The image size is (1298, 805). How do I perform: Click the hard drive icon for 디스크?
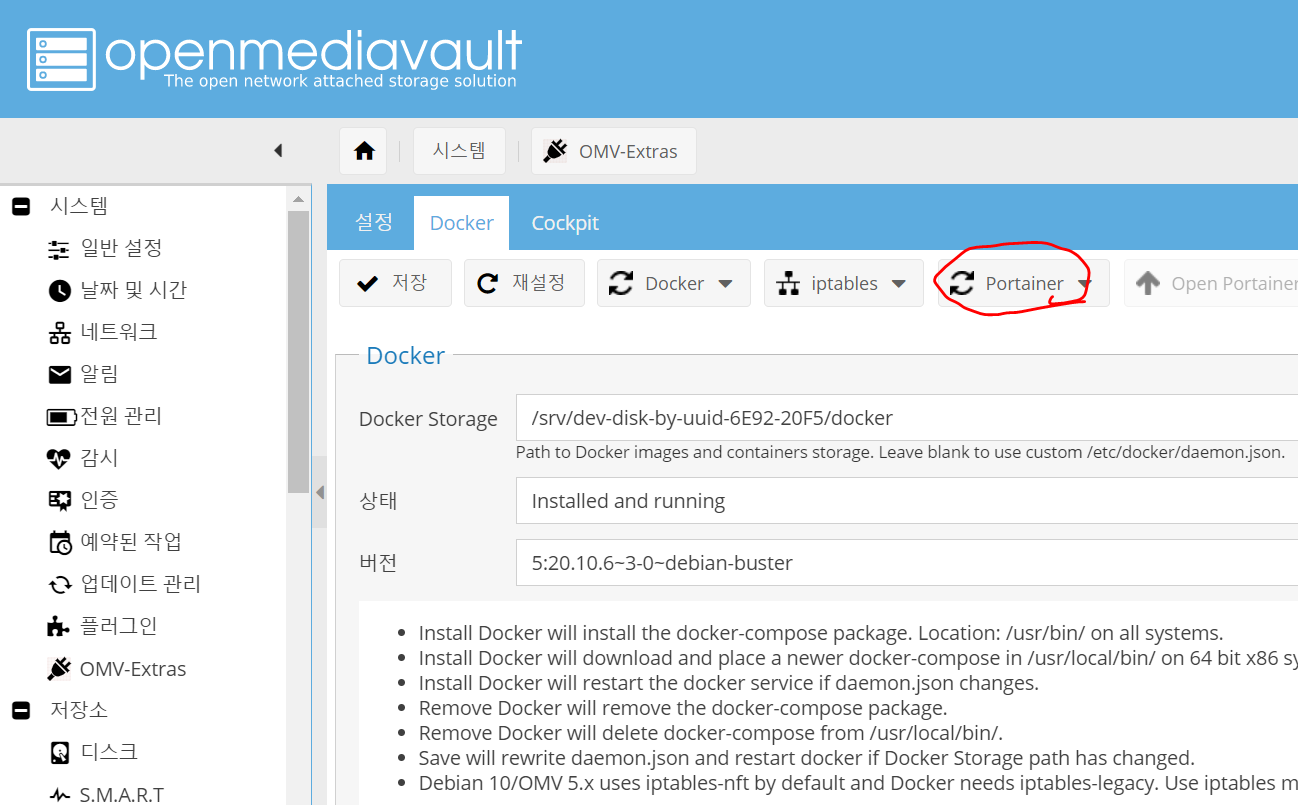click(x=60, y=752)
